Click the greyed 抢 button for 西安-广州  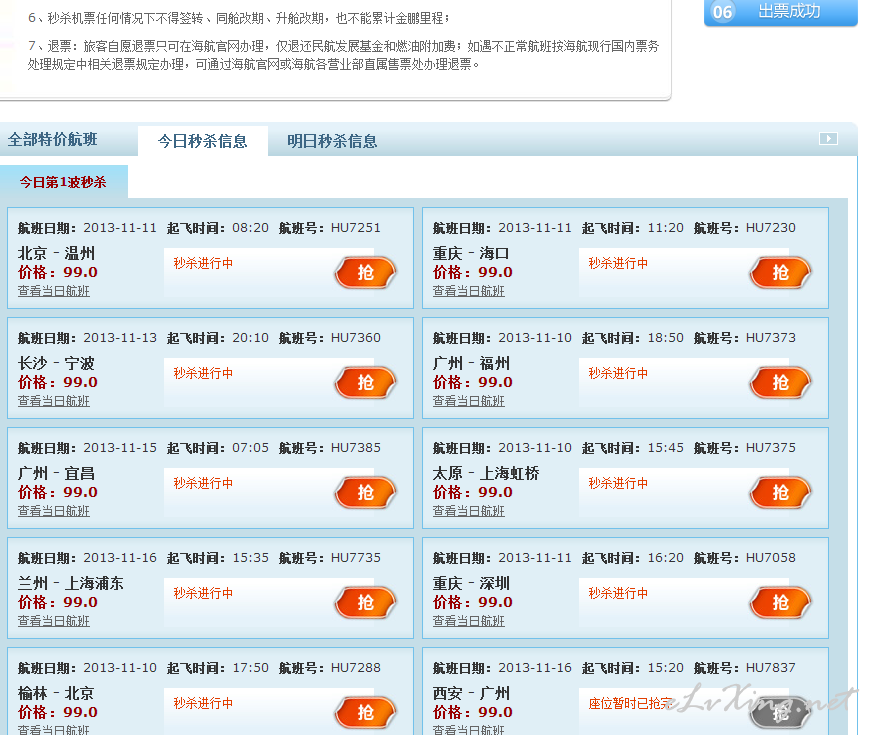point(780,712)
